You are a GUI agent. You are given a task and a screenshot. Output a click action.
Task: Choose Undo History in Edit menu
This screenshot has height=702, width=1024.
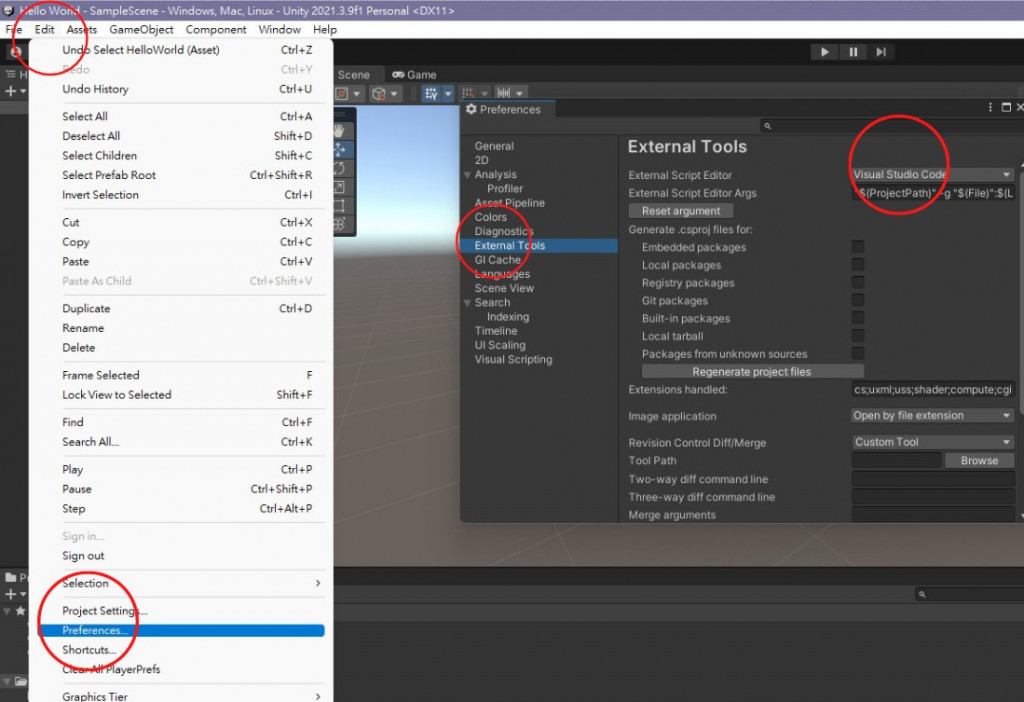(95, 89)
